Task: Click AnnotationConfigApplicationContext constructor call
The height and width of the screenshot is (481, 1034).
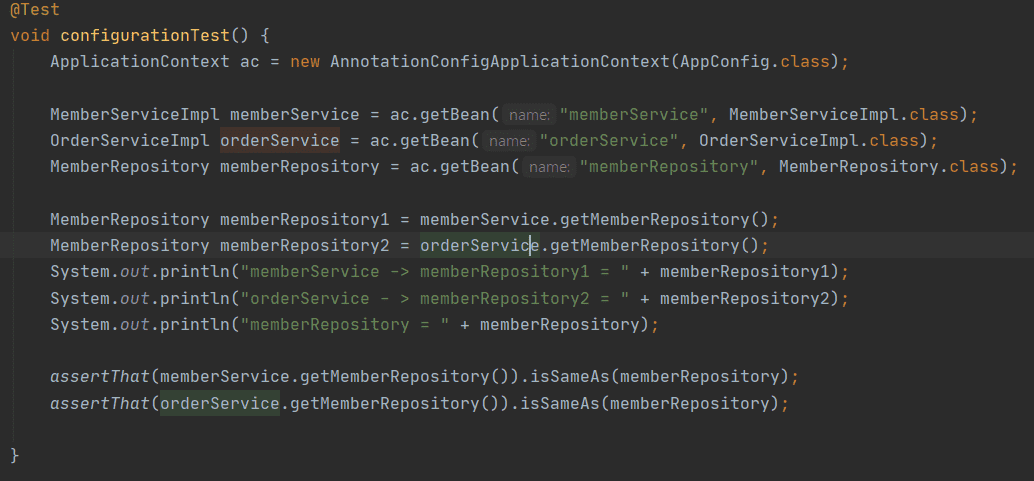Action: click(x=500, y=62)
